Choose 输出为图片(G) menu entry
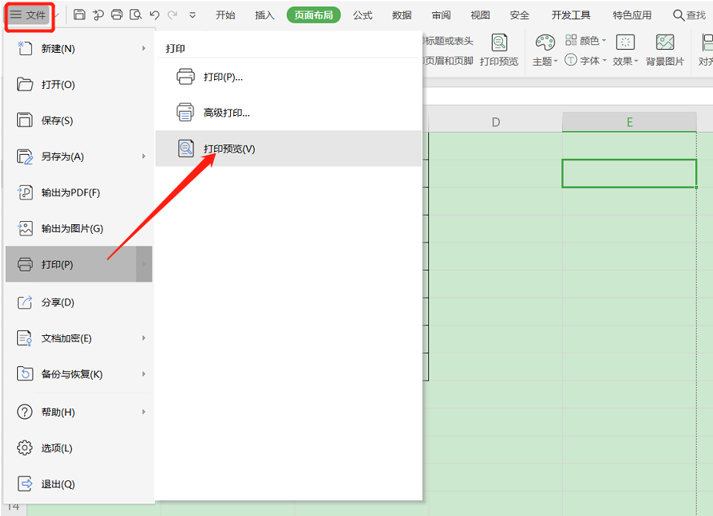This screenshot has width=713, height=516. coord(78,228)
